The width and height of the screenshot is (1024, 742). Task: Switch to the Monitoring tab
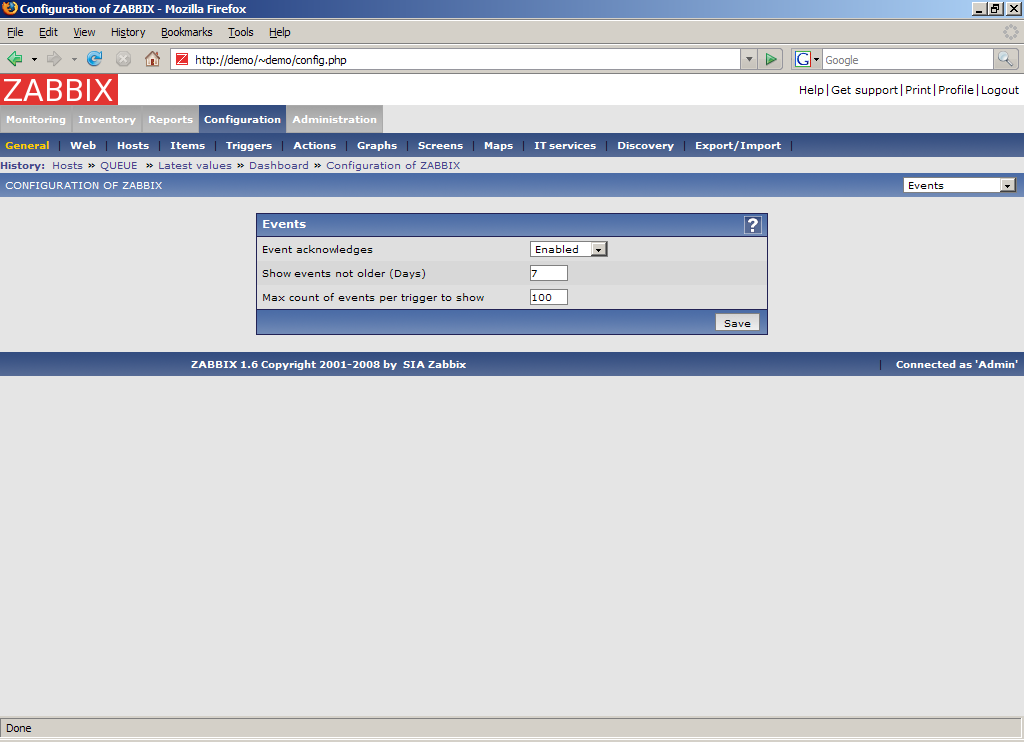[36, 120]
